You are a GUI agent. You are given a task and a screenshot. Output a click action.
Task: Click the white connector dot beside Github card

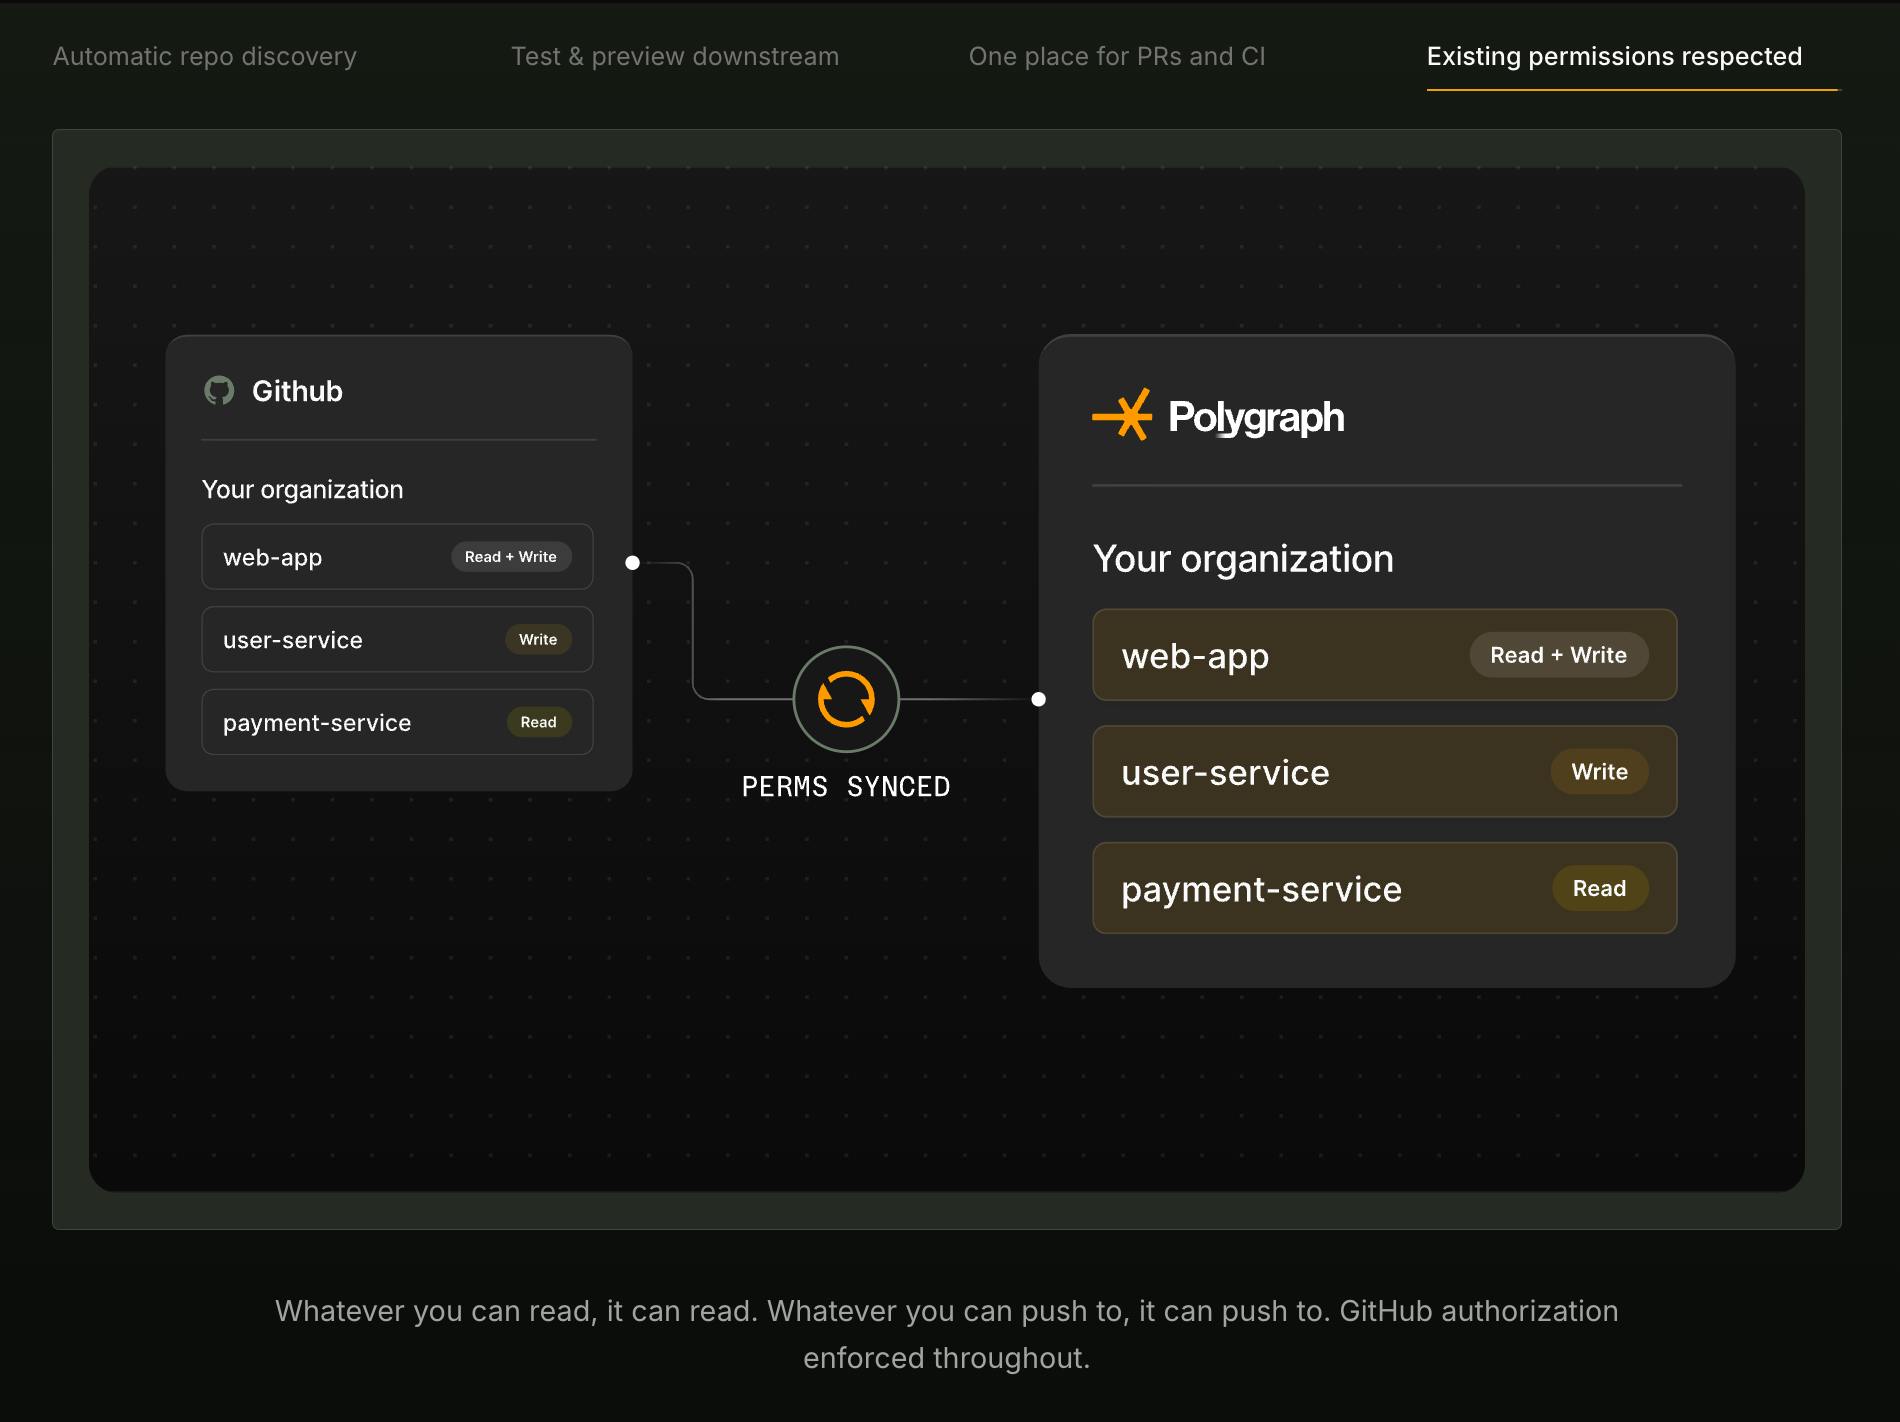632,563
